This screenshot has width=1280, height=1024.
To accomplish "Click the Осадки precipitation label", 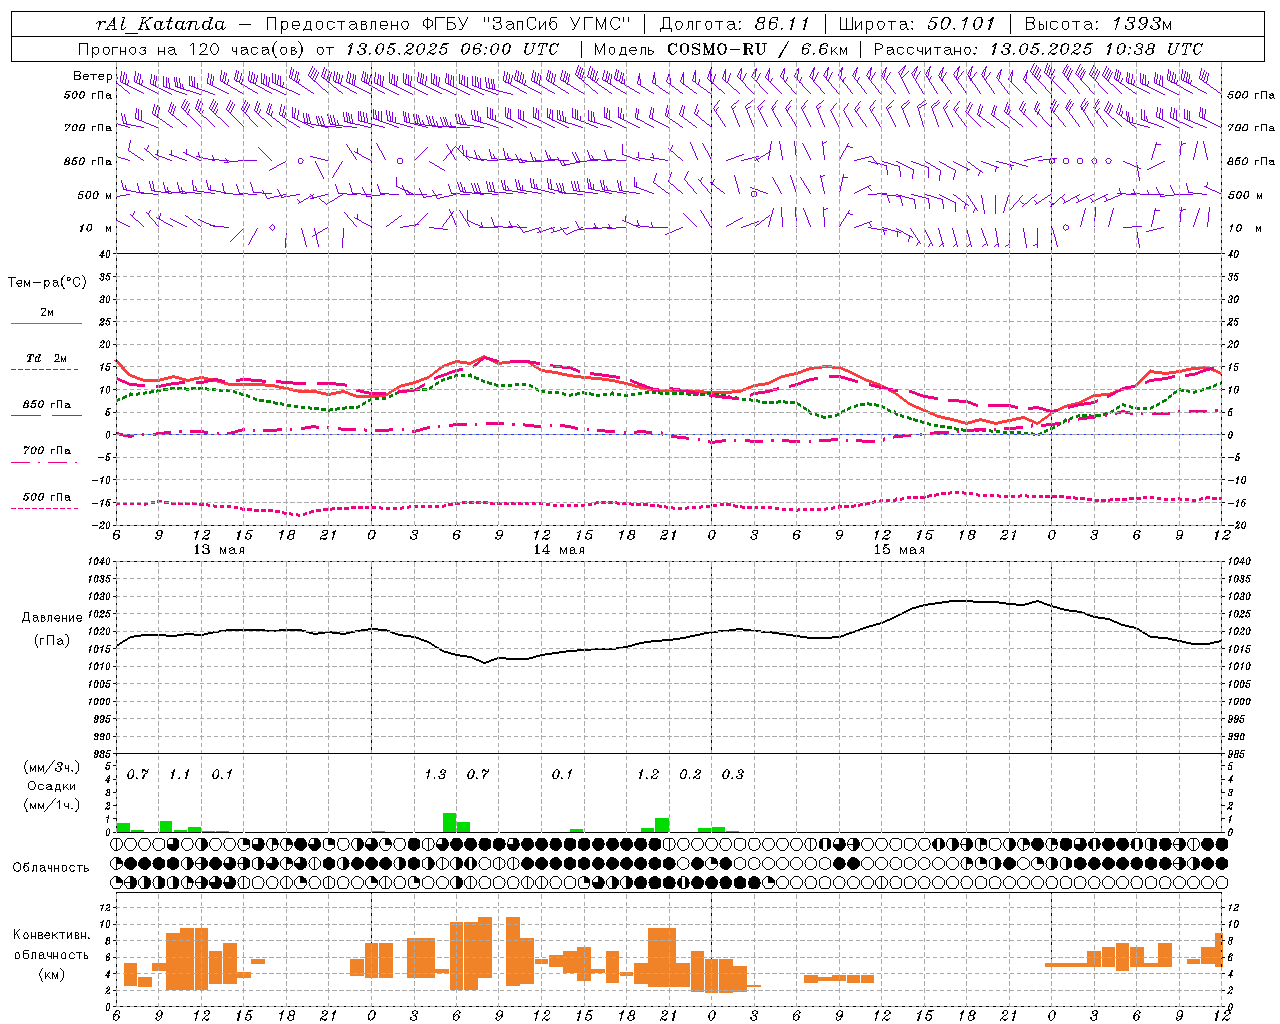I will 52,786.
